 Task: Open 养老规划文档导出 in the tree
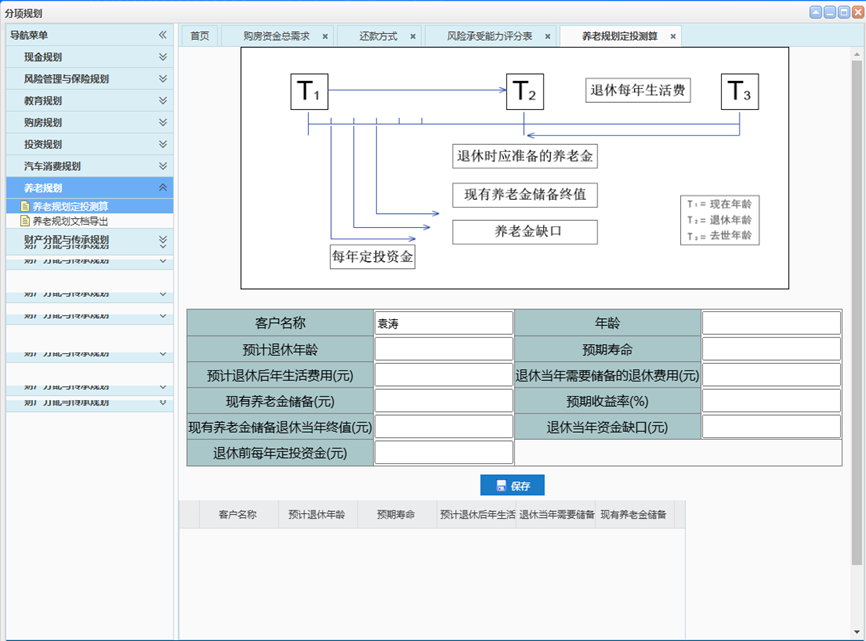[70, 221]
